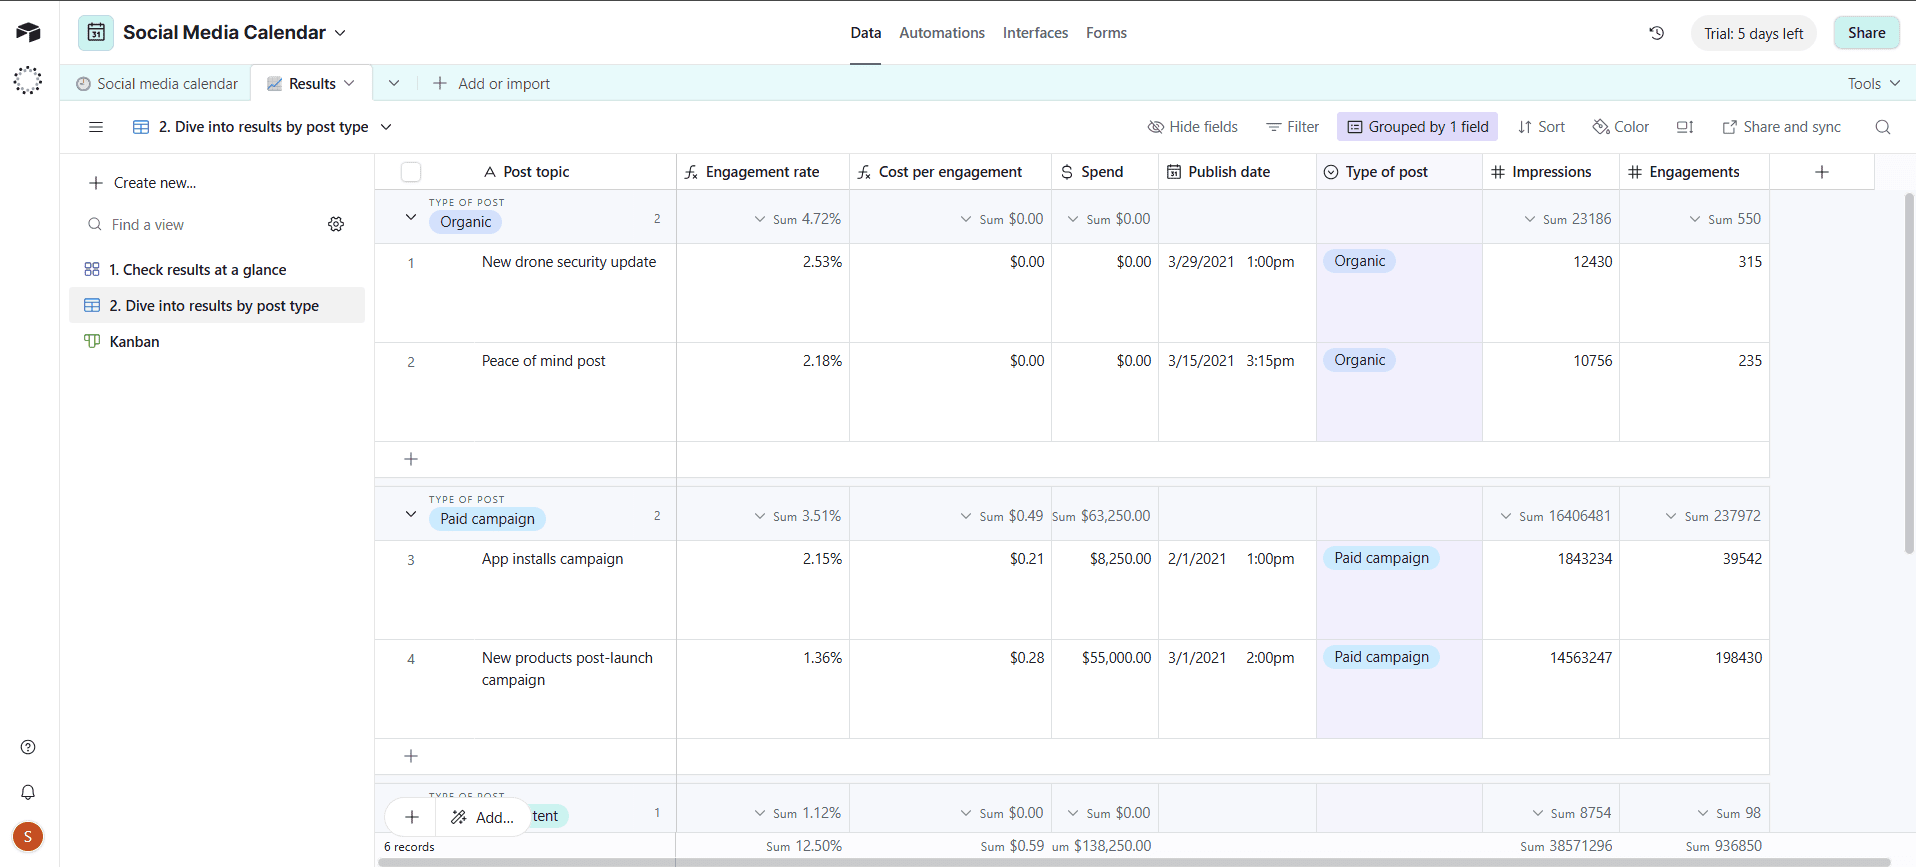The height and width of the screenshot is (867, 1916).
Task: Click Grouped by 1 field button
Action: [x=1417, y=127]
